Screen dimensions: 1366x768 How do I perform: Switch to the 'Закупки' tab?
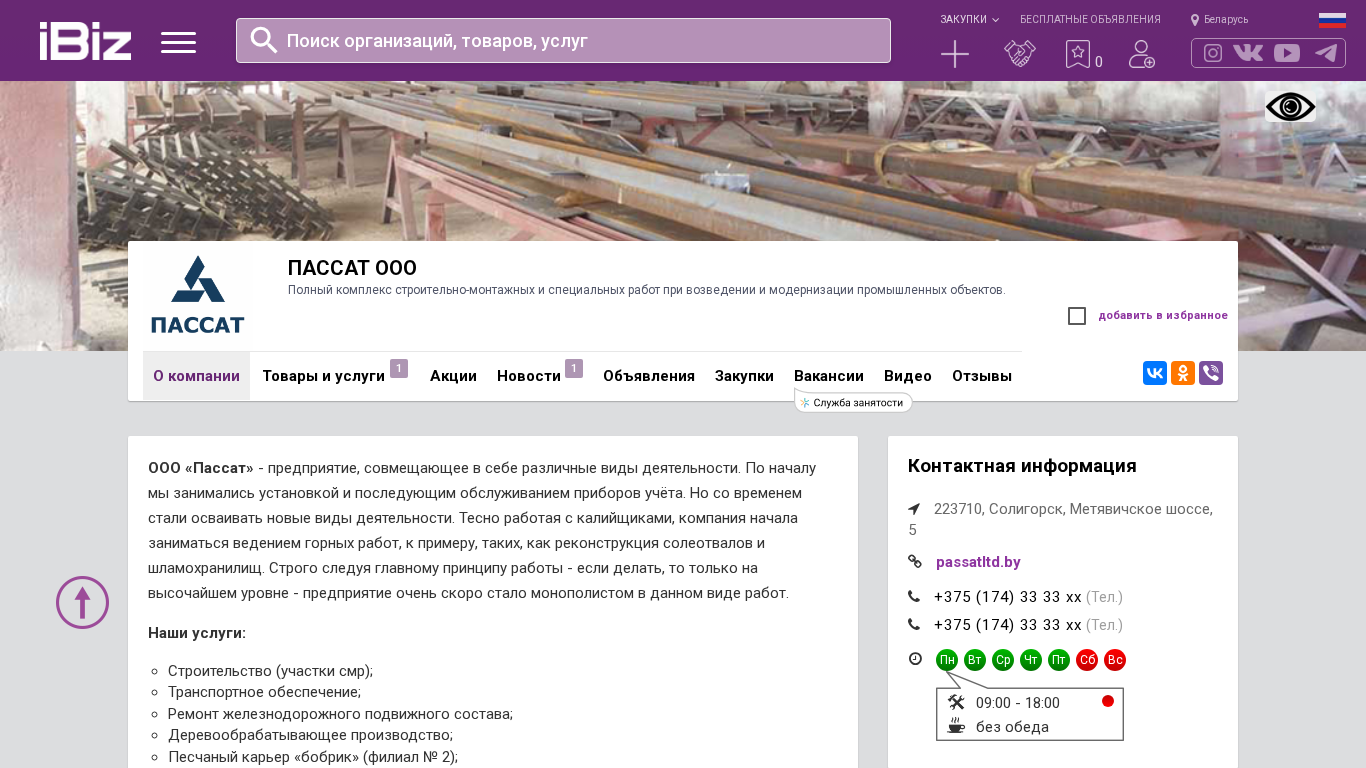point(744,376)
